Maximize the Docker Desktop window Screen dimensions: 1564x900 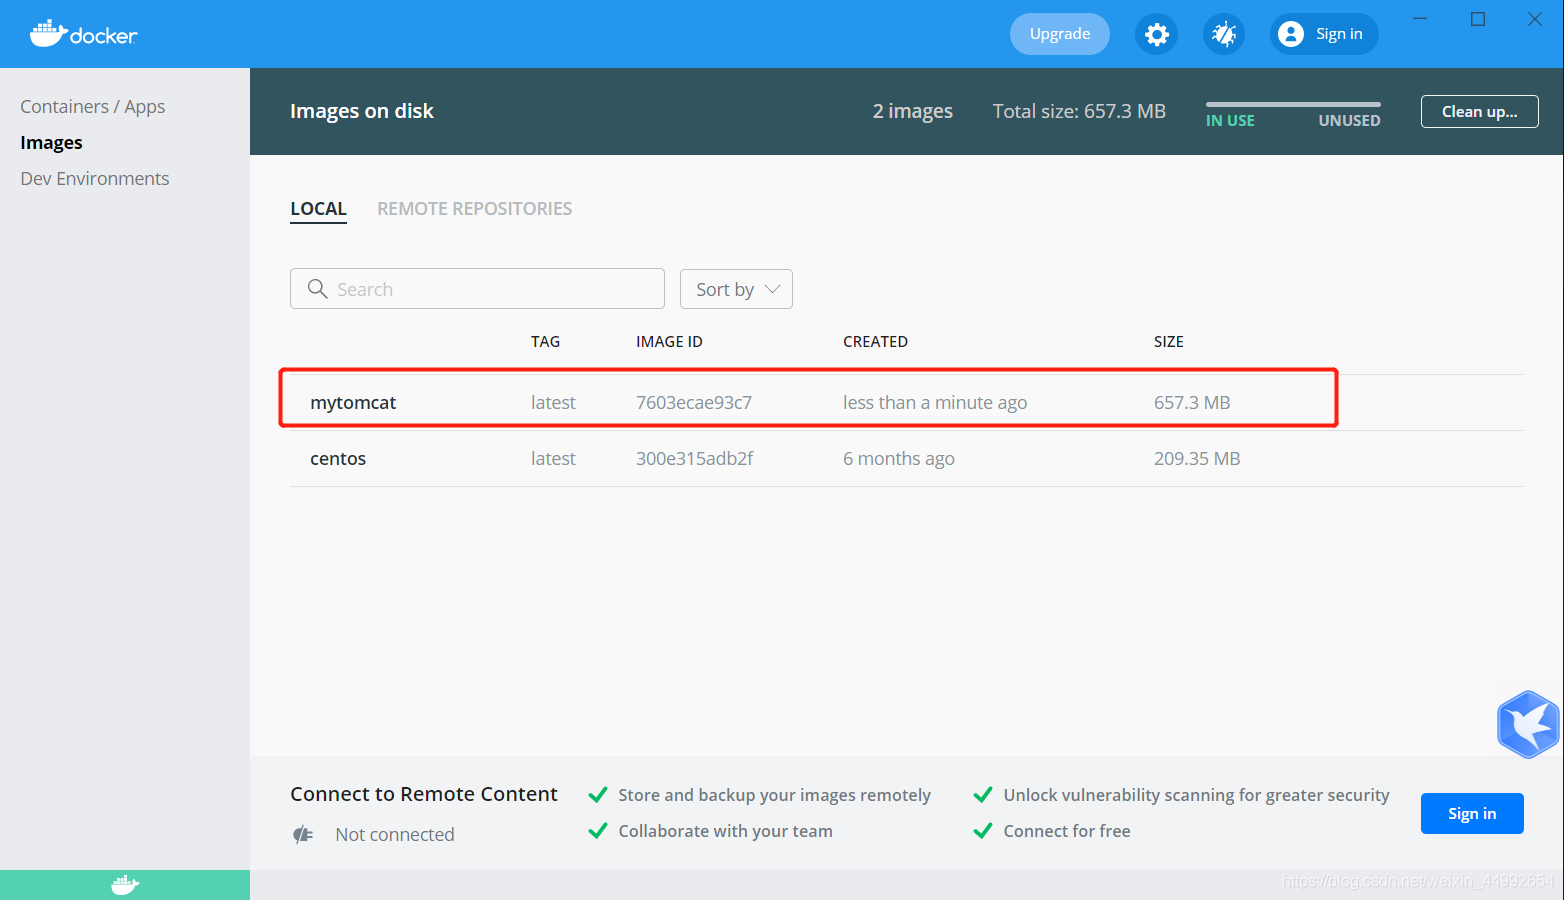(x=1478, y=19)
